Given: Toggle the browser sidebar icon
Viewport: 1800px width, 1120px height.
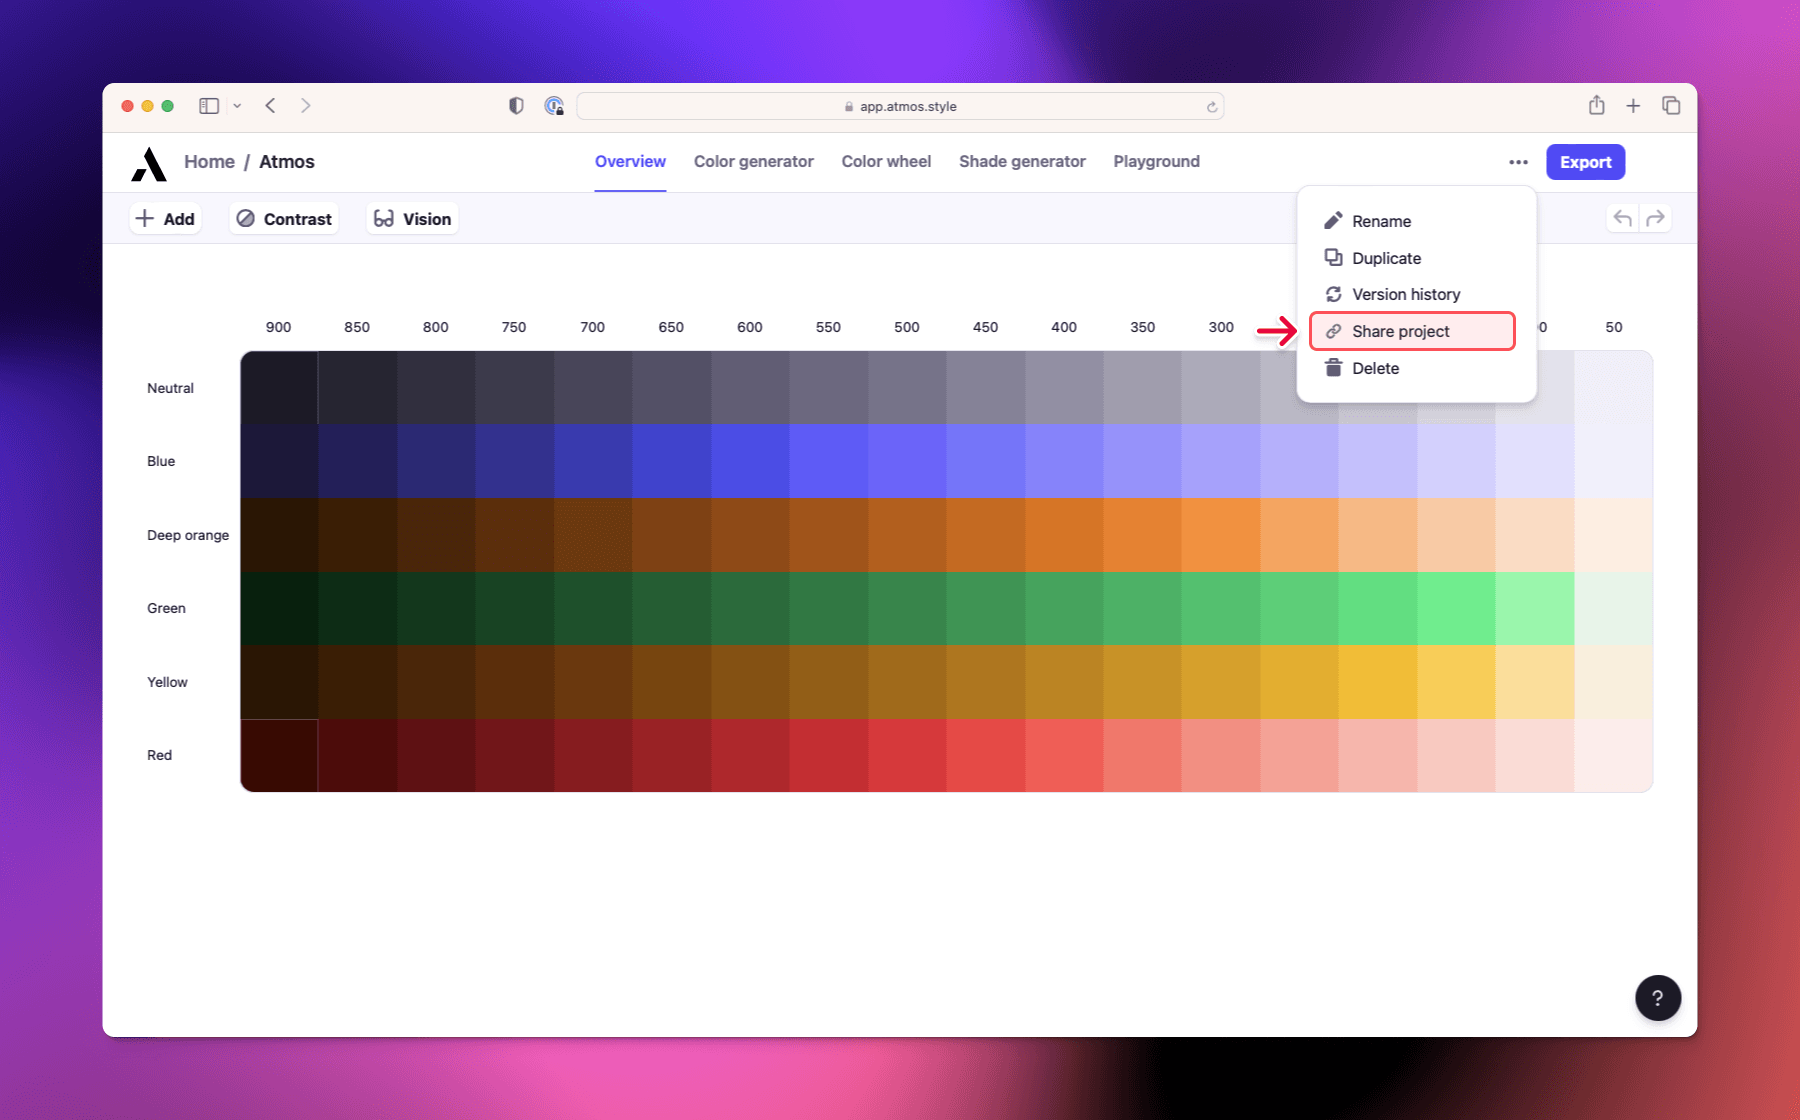Looking at the screenshot, I should [x=208, y=105].
